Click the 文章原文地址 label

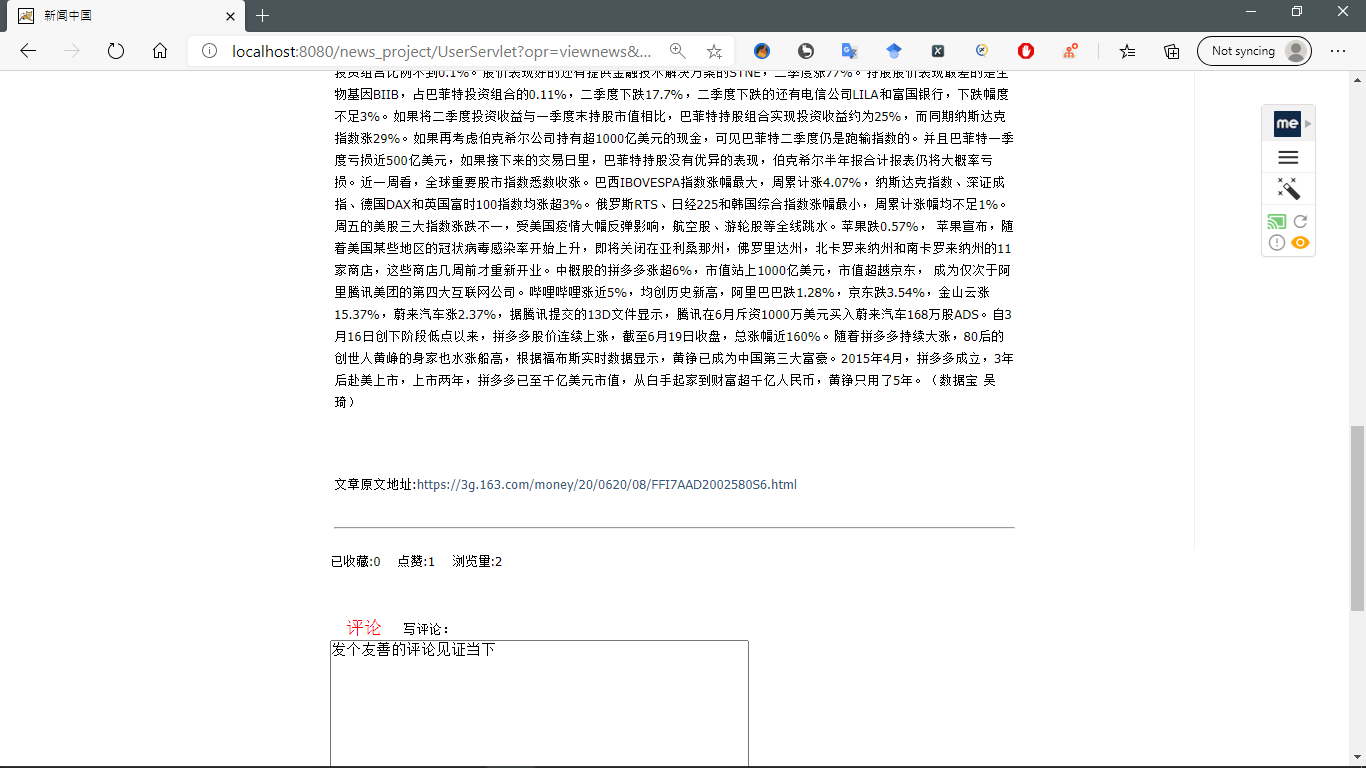pos(375,485)
